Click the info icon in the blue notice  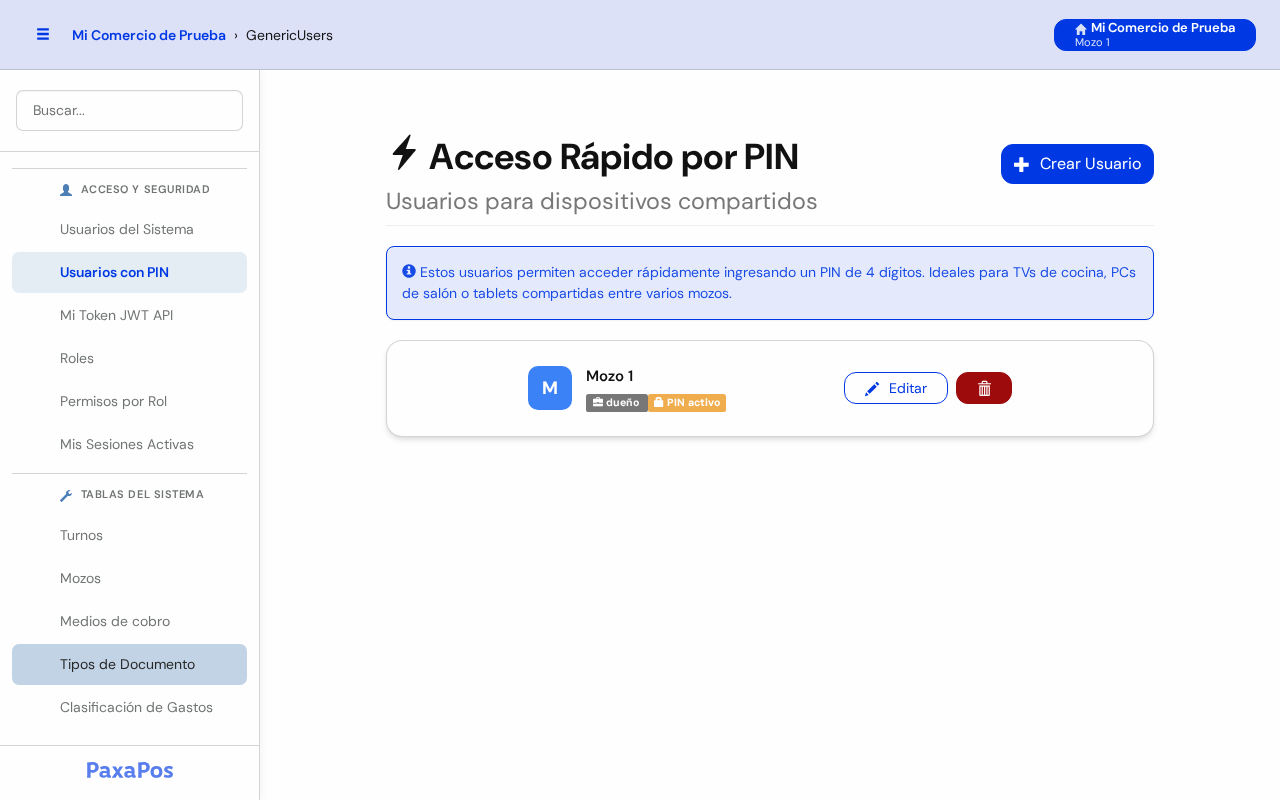(x=409, y=271)
